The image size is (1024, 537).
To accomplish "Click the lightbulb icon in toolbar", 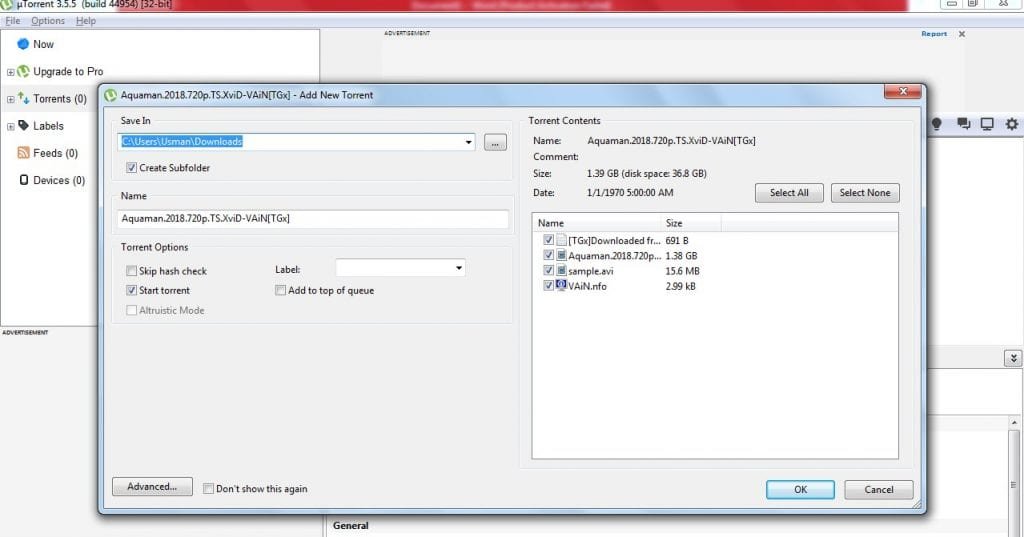I will point(937,124).
